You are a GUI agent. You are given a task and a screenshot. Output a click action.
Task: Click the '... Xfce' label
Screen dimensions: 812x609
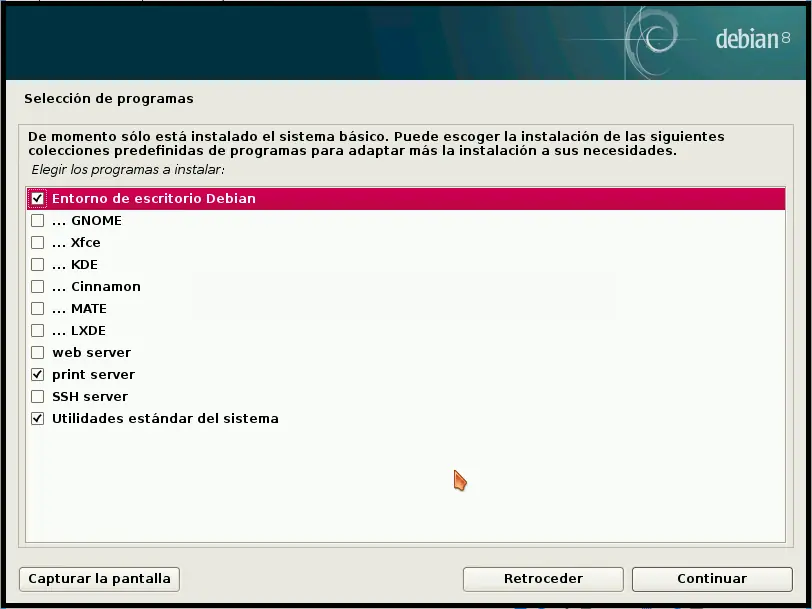pos(76,243)
